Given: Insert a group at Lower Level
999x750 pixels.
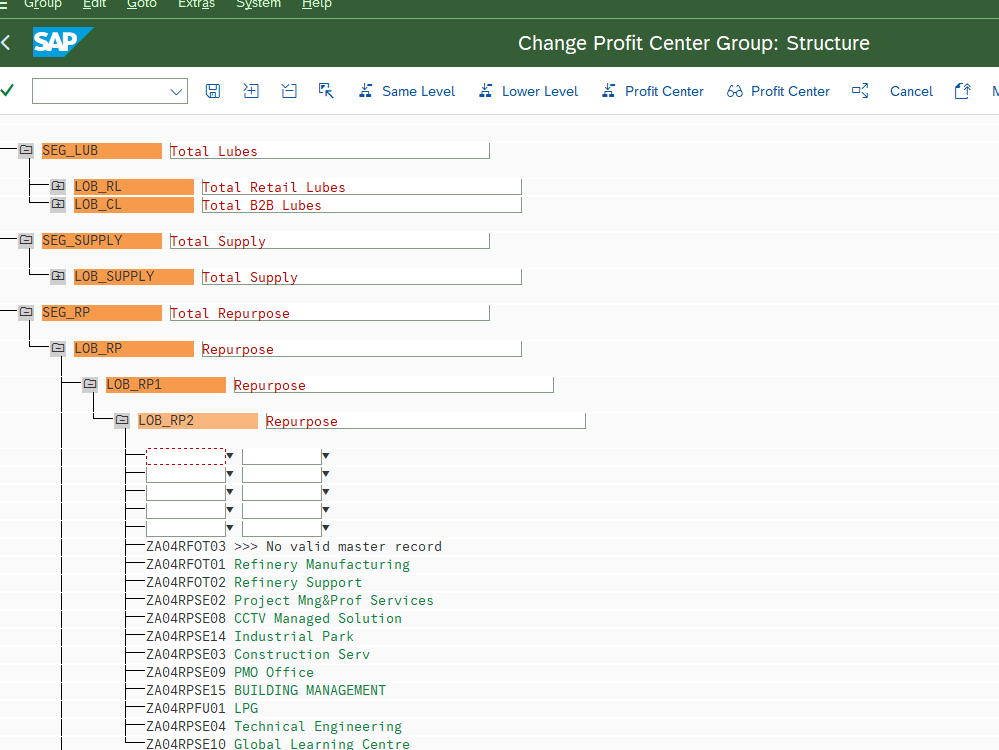Looking at the screenshot, I should tap(528, 91).
